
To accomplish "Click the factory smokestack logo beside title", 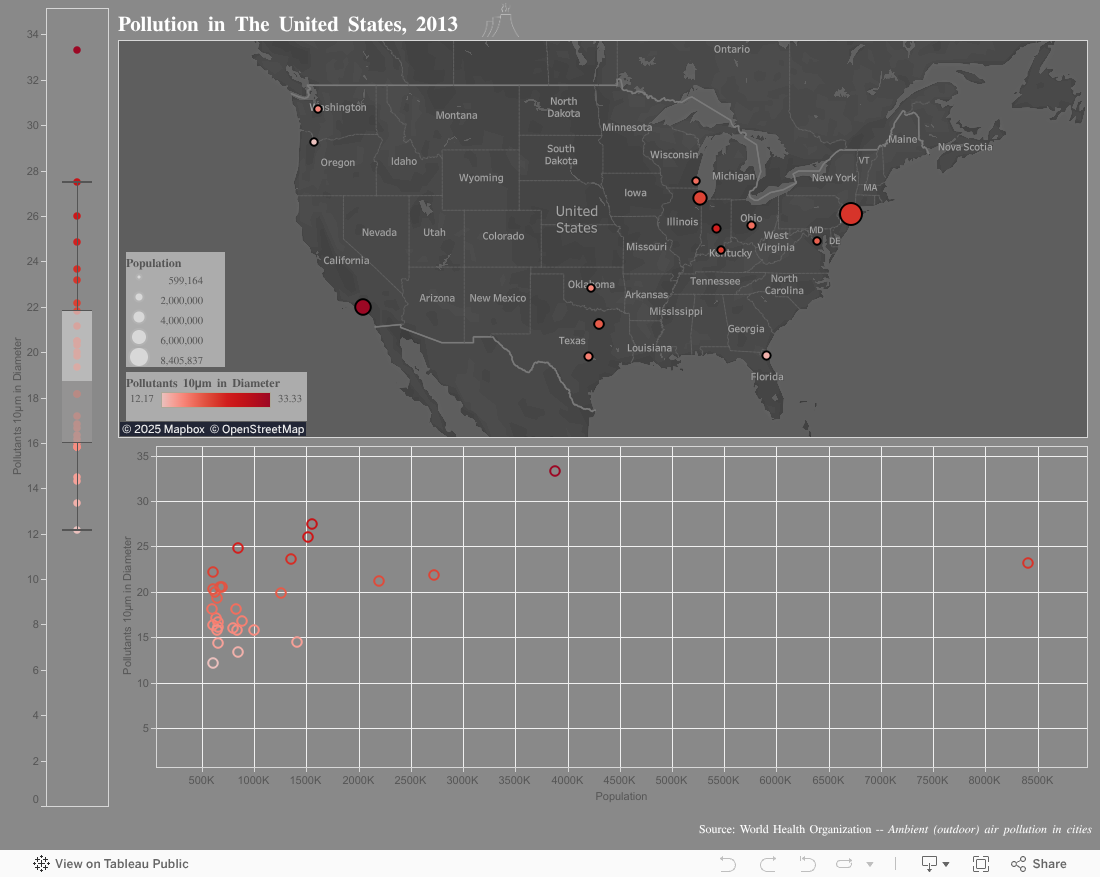I will point(501,21).
